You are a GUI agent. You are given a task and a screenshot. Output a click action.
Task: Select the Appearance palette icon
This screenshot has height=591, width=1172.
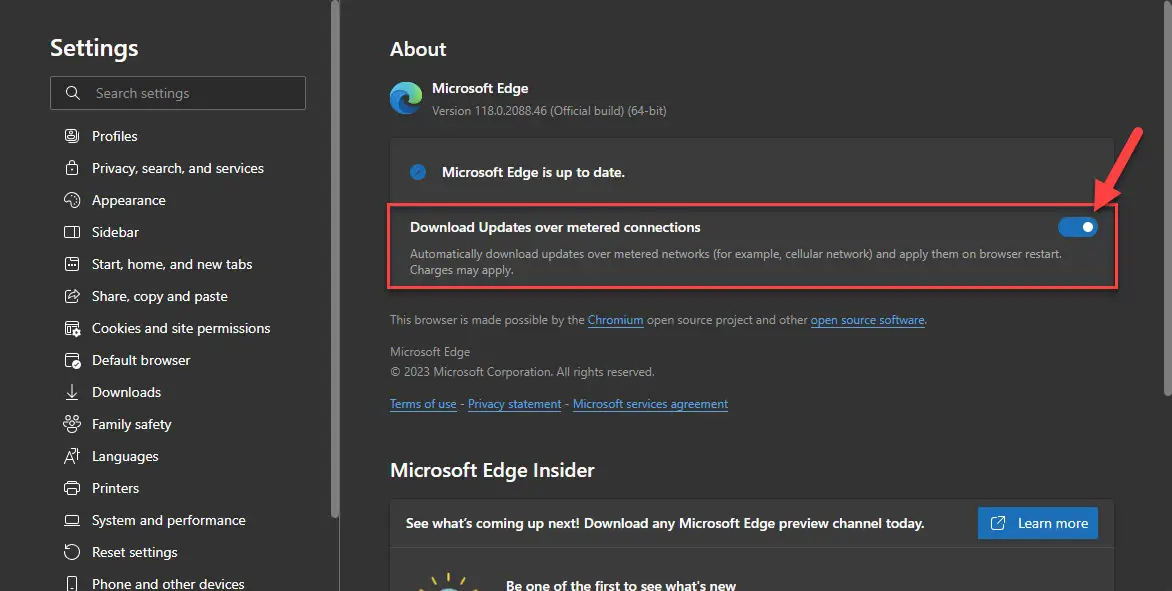(x=72, y=200)
